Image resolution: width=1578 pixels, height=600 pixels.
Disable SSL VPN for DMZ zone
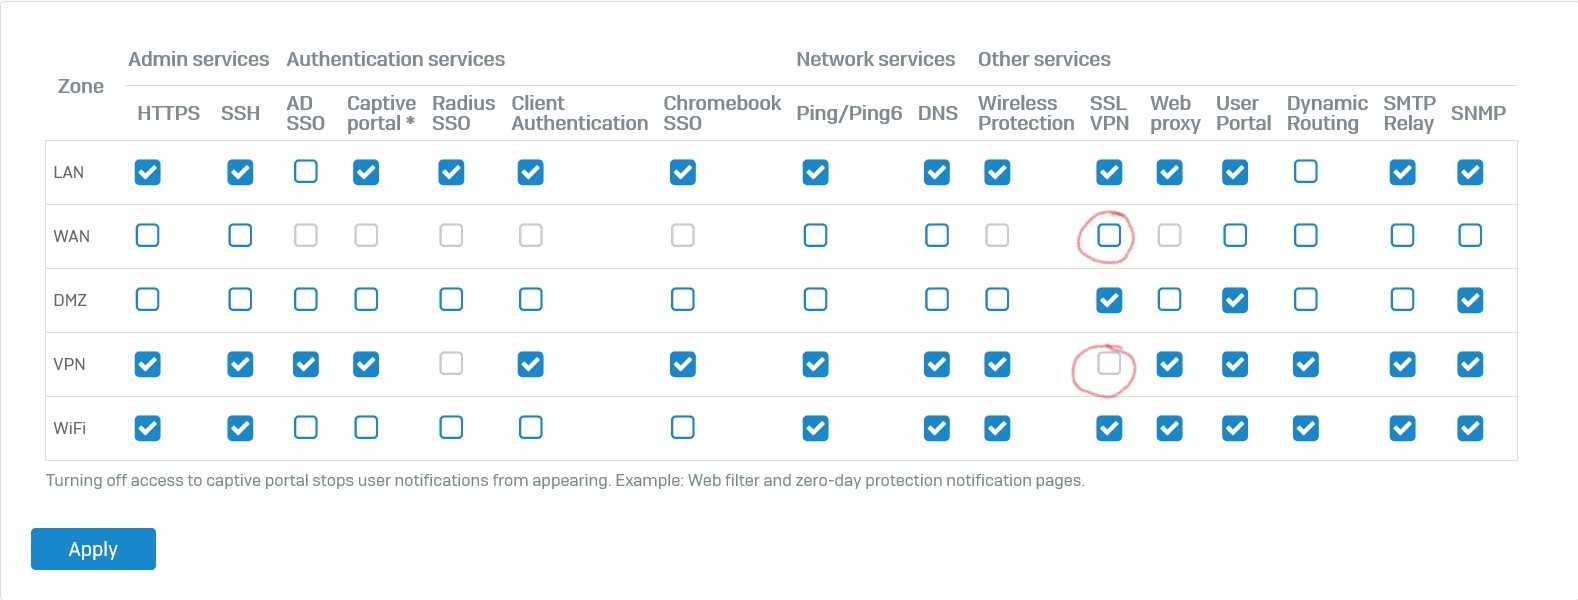pos(1109,300)
